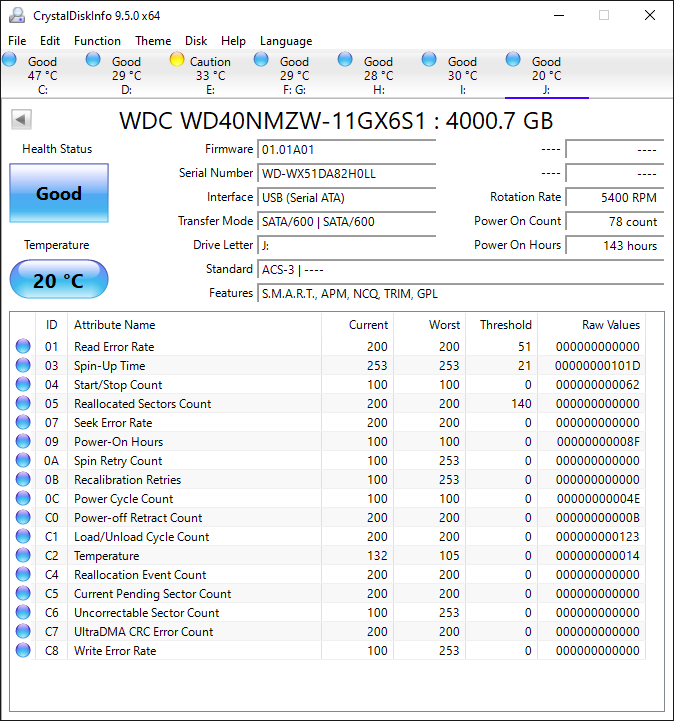Select the I: drive status orb
The height and width of the screenshot is (721, 674).
click(x=429, y=59)
